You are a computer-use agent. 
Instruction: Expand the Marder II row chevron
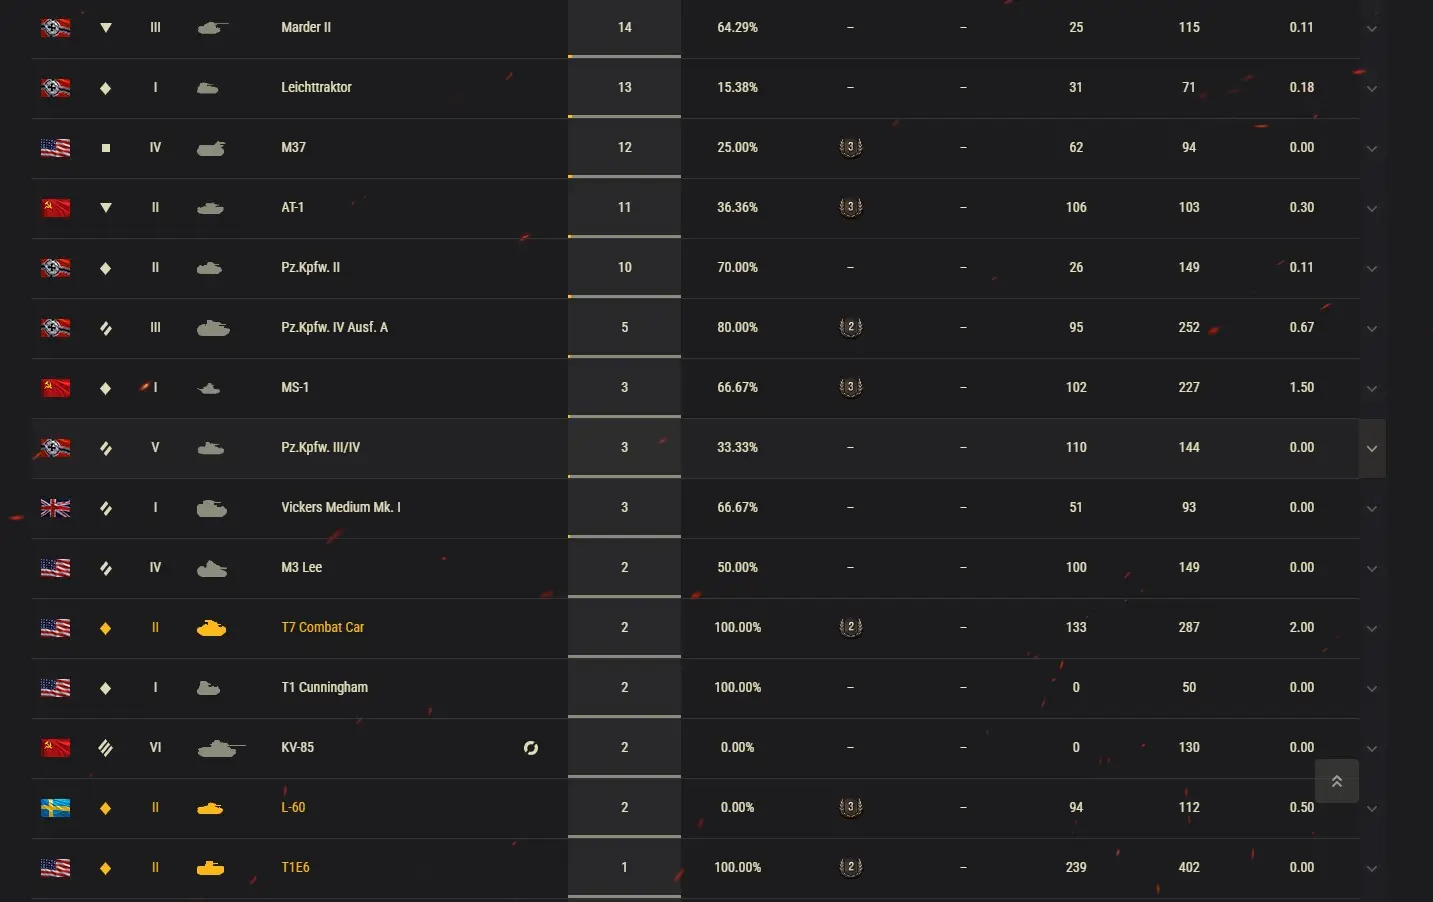[x=1372, y=29]
